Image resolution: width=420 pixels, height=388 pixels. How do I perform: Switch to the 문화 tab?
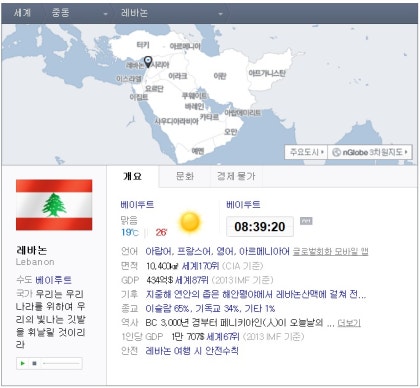click(x=185, y=176)
